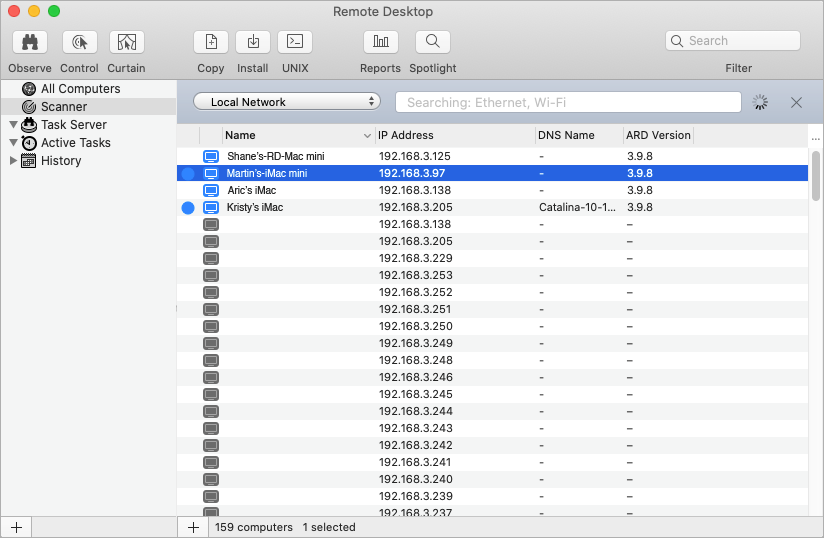The width and height of the screenshot is (824, 538).
Task: Open the UNIX command tool
Action: click(295, 42)
